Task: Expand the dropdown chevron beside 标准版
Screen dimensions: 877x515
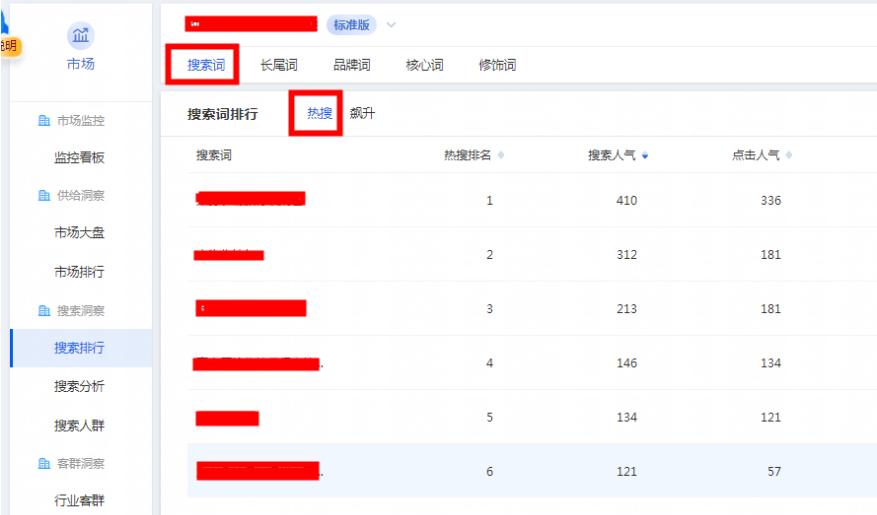Action: click(x=391, y=25)
